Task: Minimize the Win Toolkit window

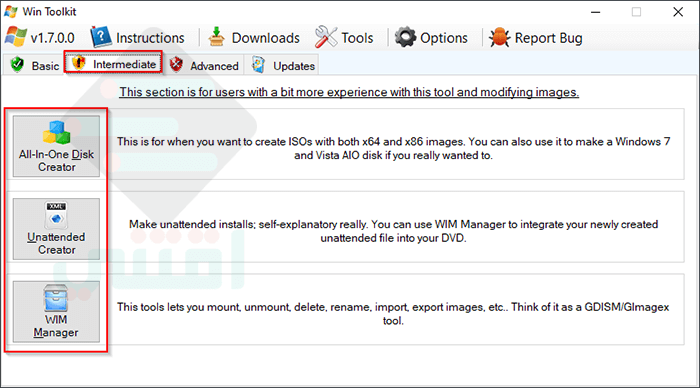Action: click(x=596, y=12)
